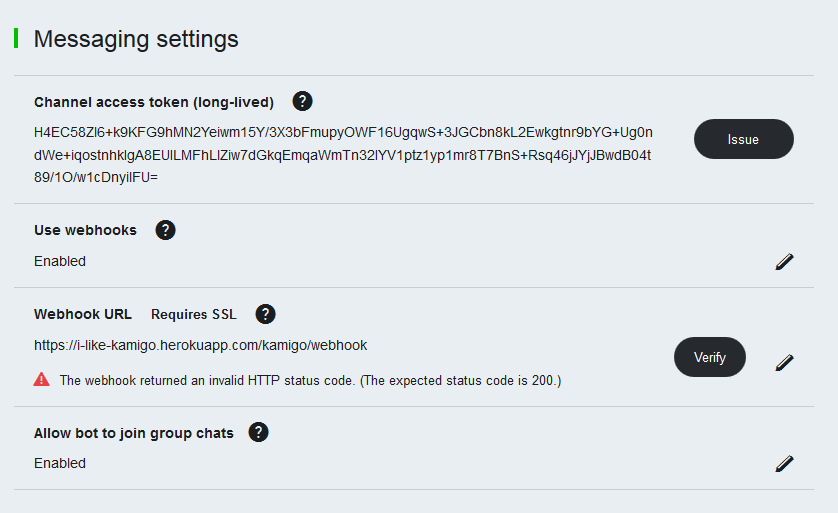Click the Channel access token (long-lived) label

click(154, 102)
